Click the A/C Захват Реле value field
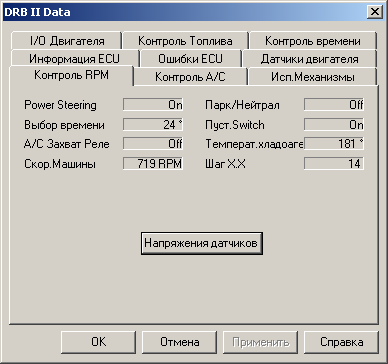388x364 pixels. pos(153,144)
